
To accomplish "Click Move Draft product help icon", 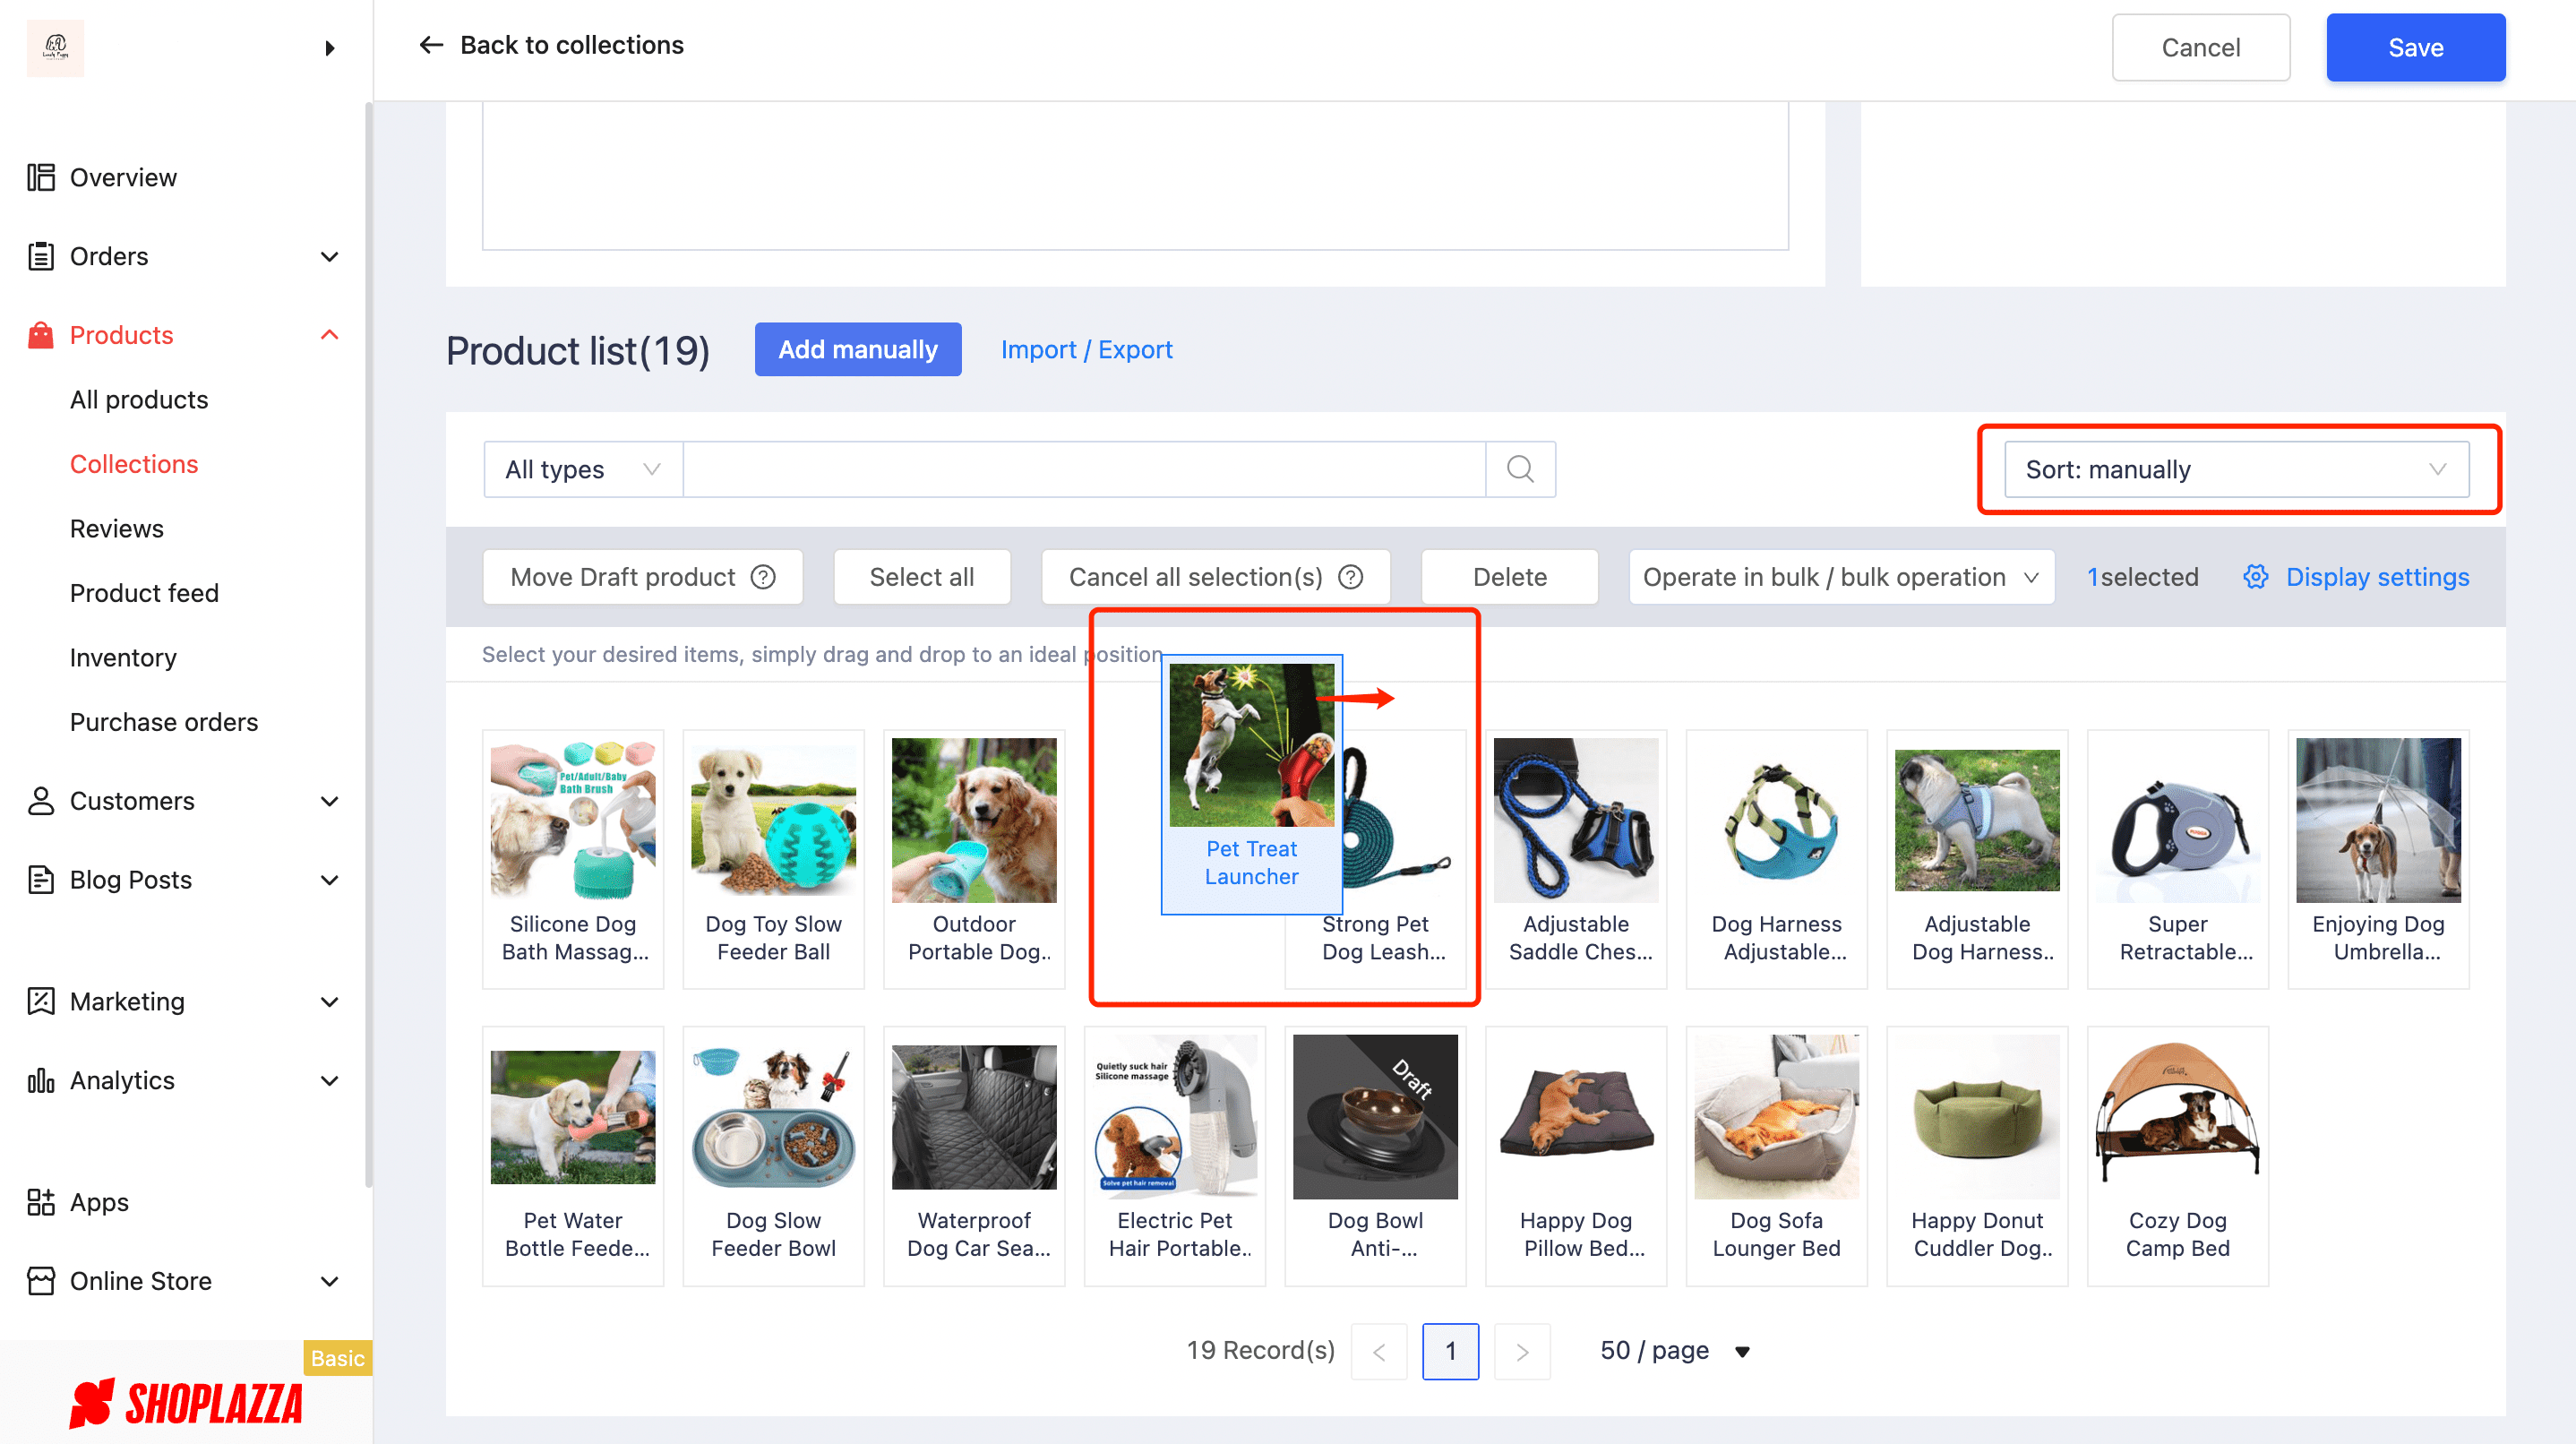I will pyautogui.click(x=764, y=577).
